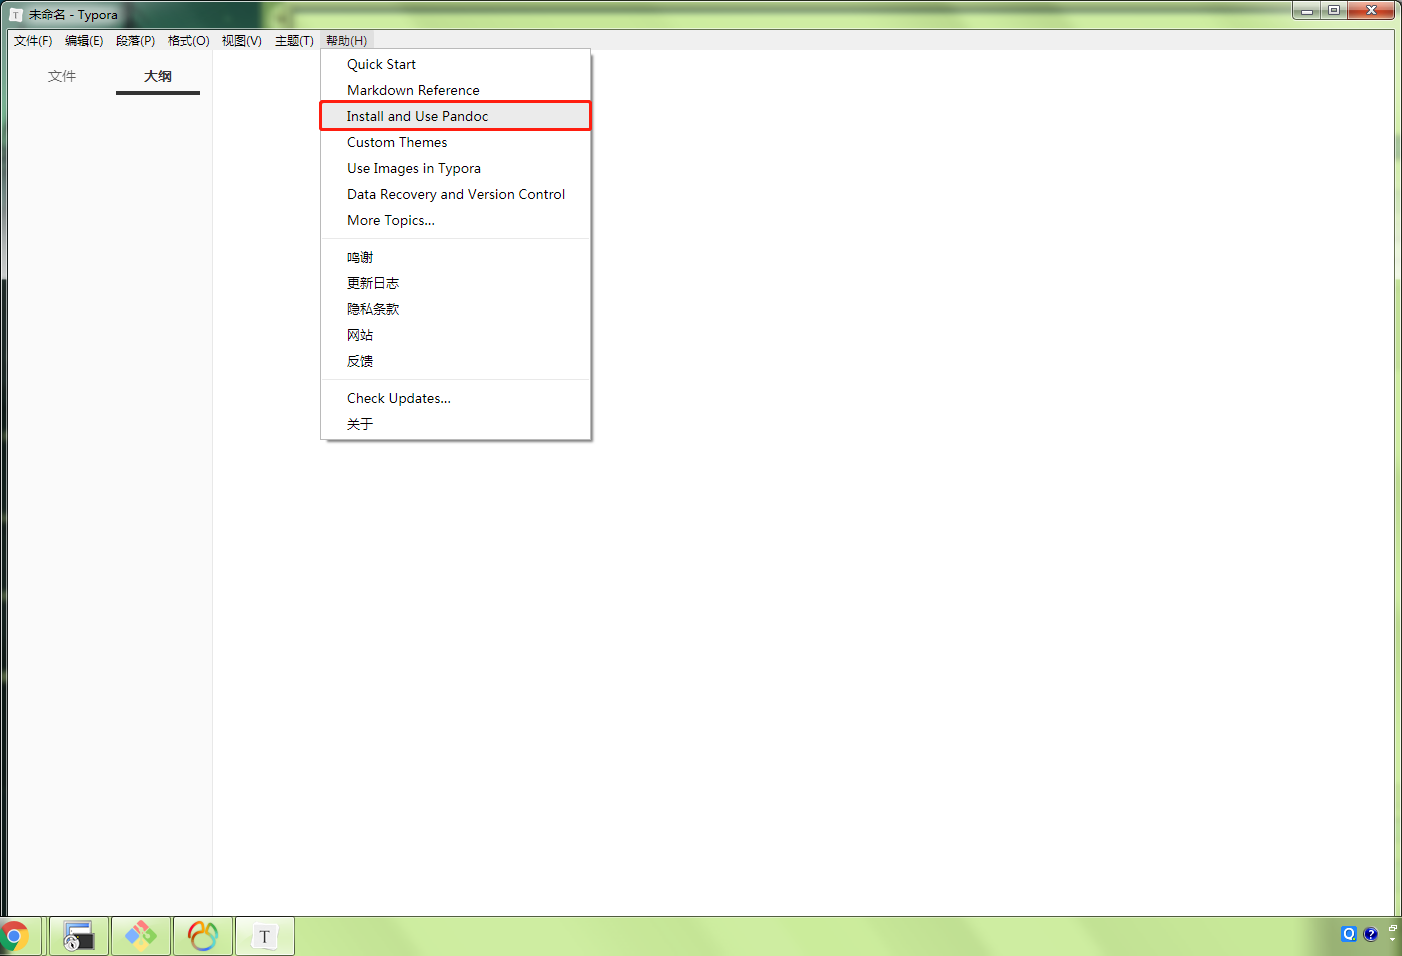Activate Typora T icon in taskbar
The height and width of the screenshot is (956, 1402).
coord(265,937)
